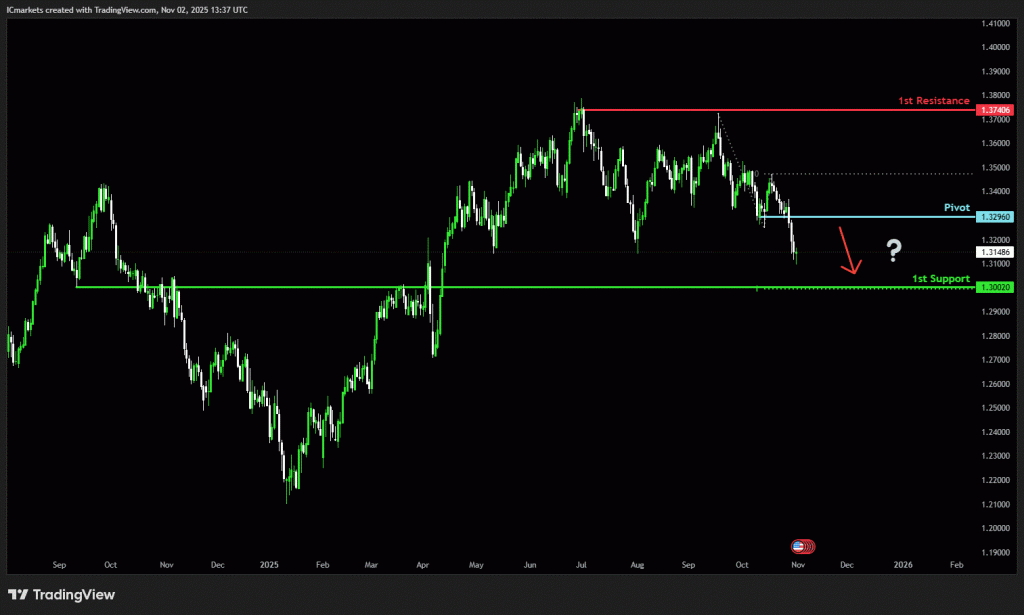The height and width of the screenshot is (615, 1024).
Task: Click the gray question mark annotation
Action: 895,250
